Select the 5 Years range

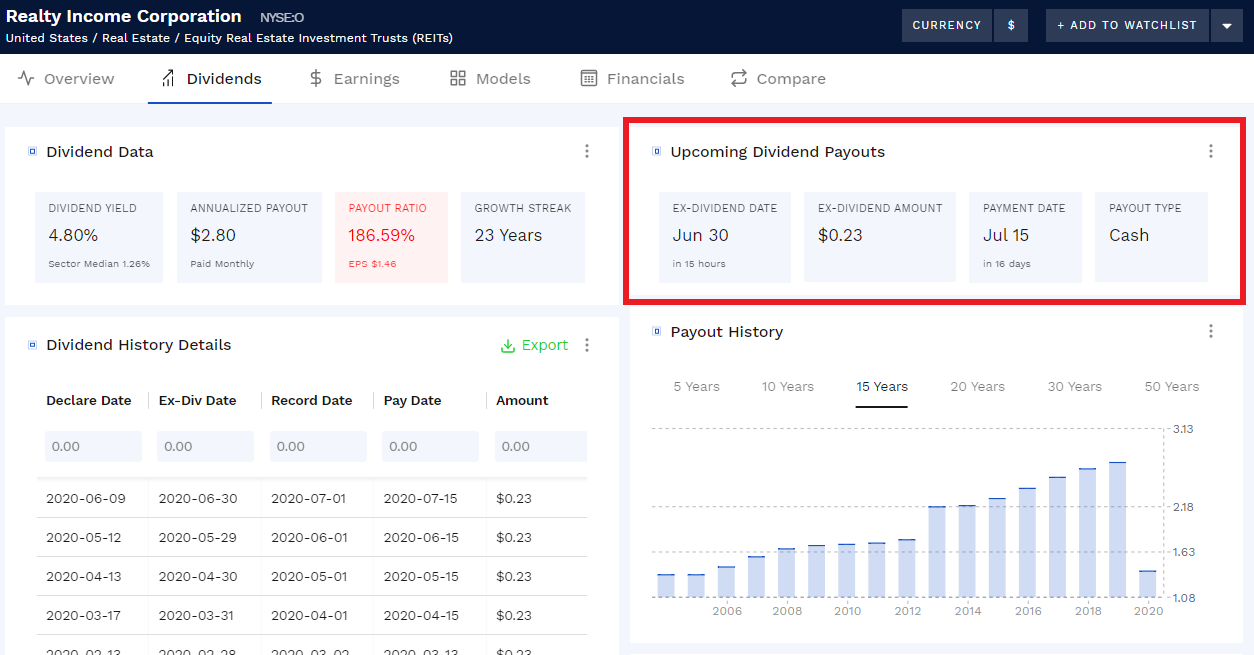coord(696,387)
